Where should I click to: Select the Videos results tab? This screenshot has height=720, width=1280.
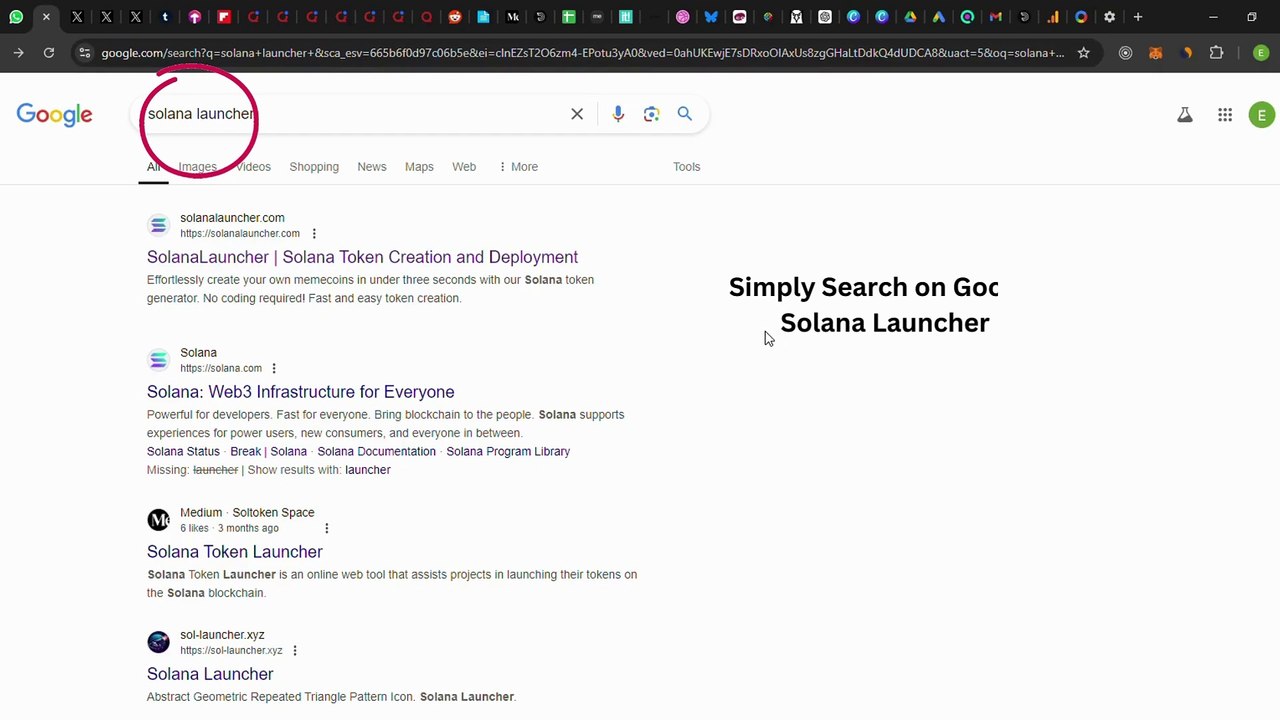253,167
